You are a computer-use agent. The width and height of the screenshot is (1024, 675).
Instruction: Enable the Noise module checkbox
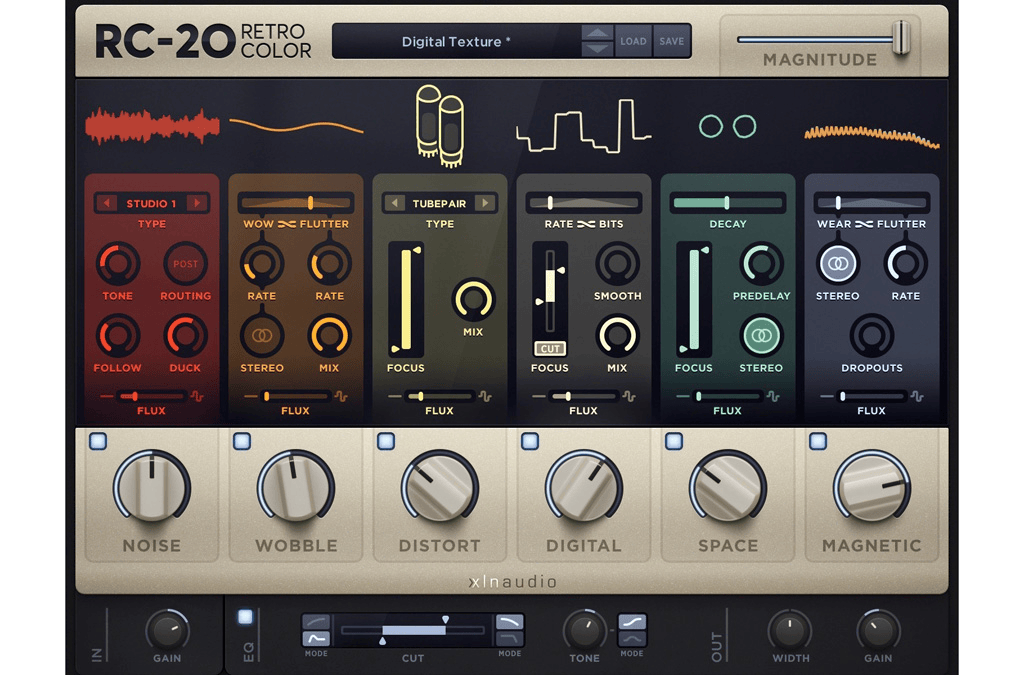(x=96, y=440)
